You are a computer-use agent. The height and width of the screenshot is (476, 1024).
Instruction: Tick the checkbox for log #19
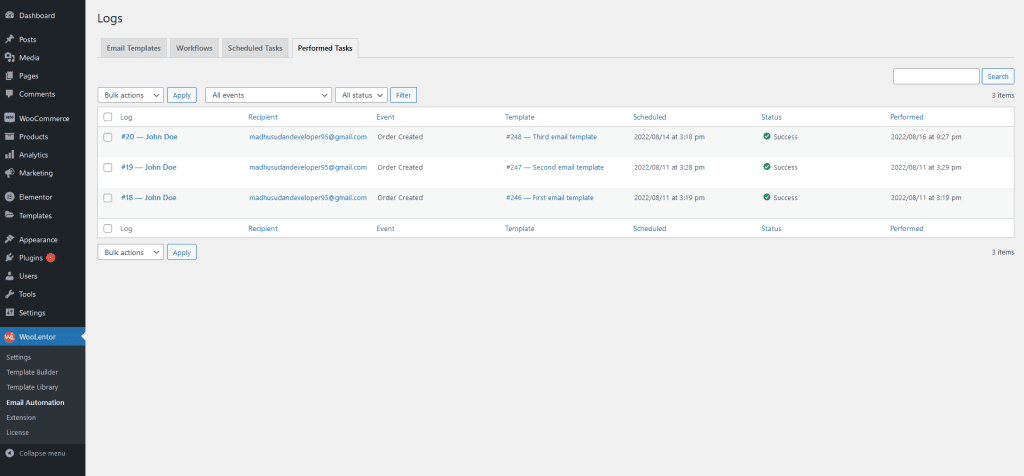tap(108, 167)
